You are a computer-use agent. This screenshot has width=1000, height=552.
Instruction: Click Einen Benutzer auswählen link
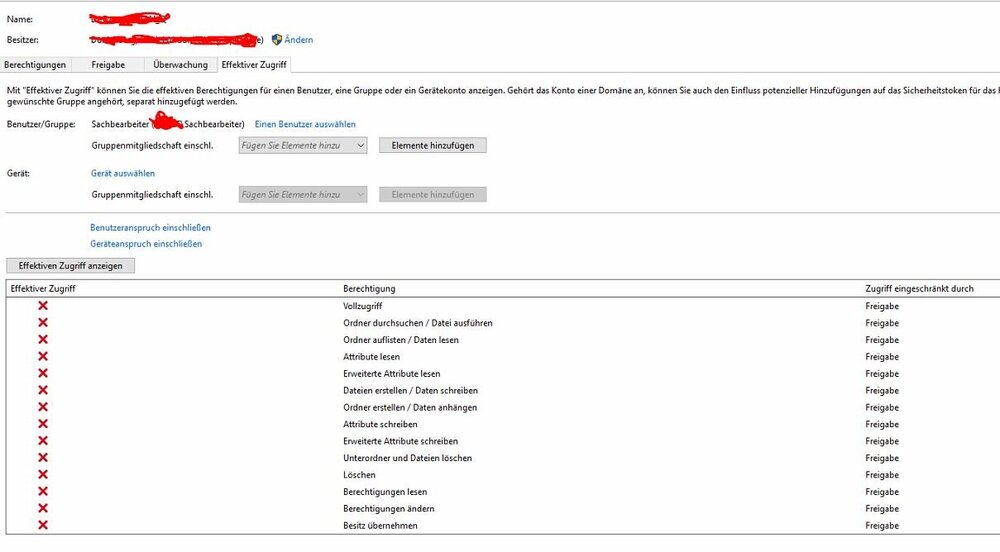tap(305, 124)
